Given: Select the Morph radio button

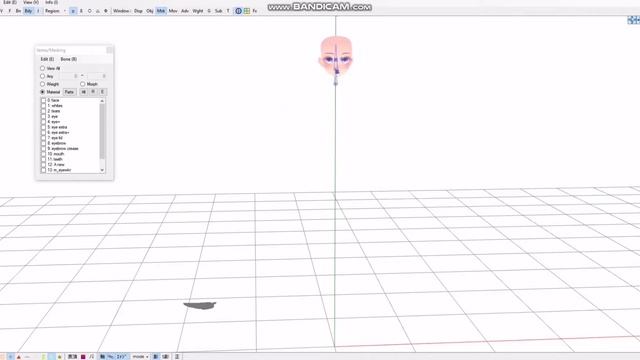Looking at the screenshot, I should point(83,84).
